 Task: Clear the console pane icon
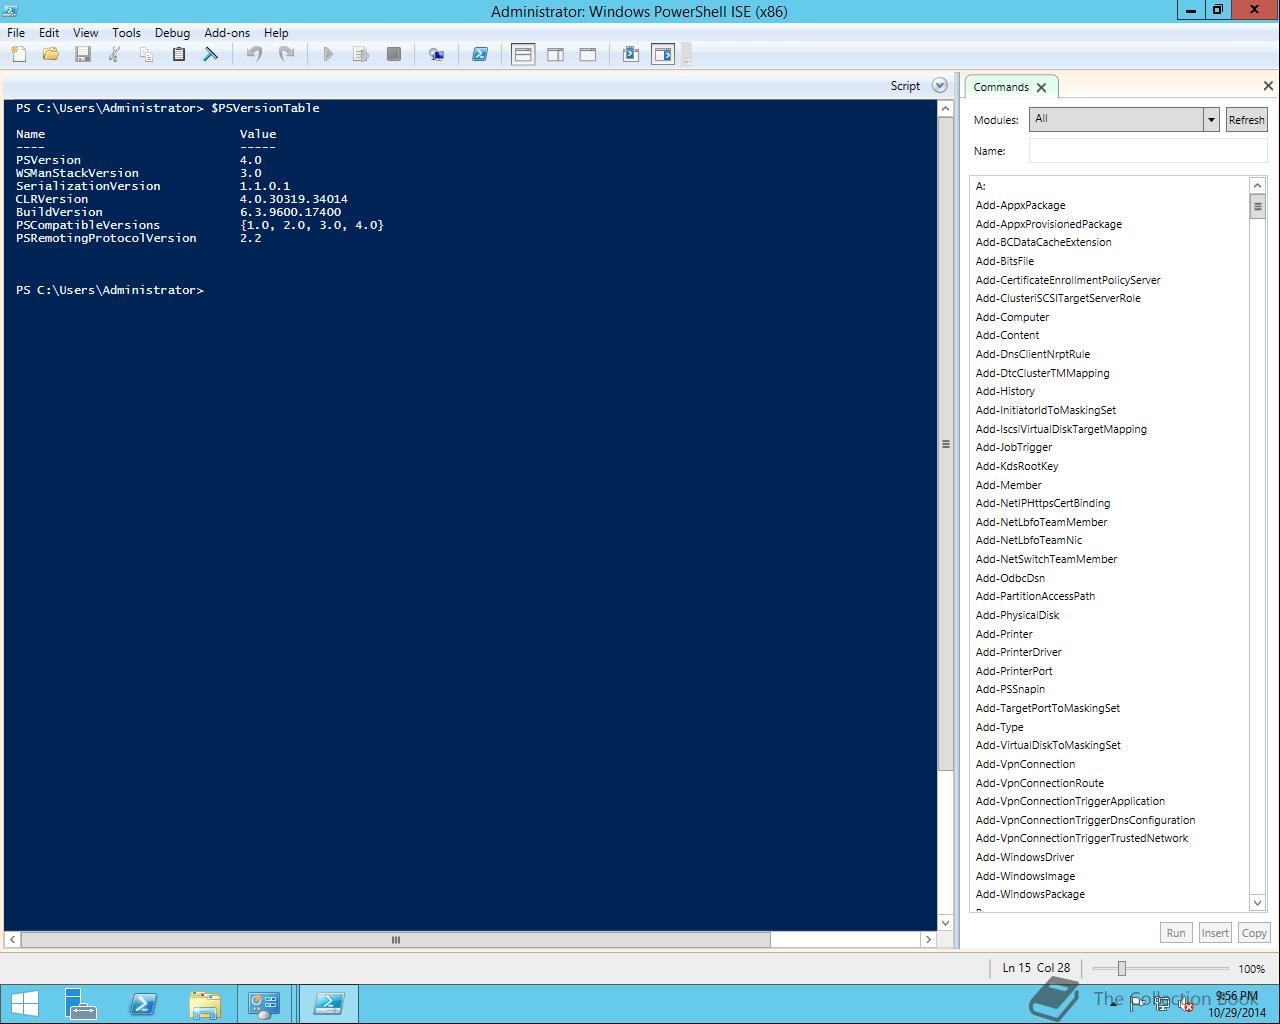[x=210, y=55]
